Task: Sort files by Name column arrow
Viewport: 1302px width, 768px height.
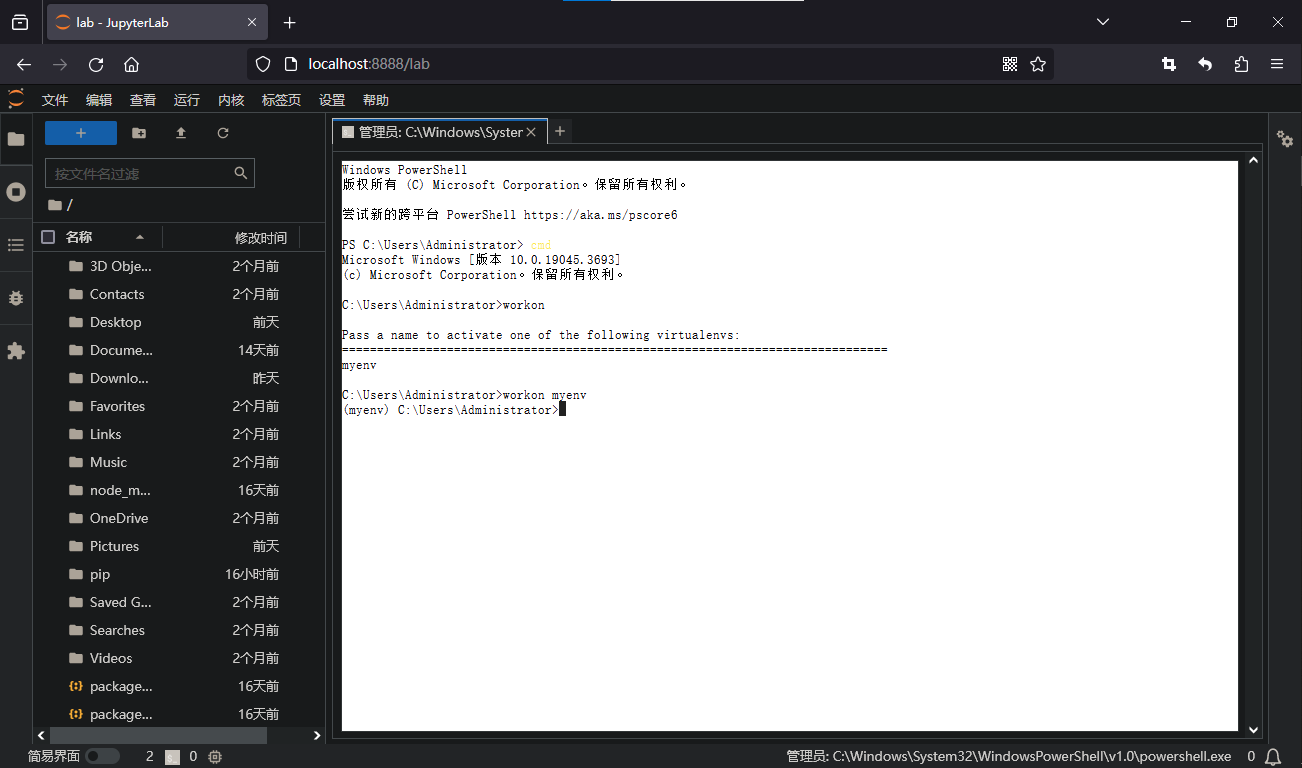Action: tap(140, 237)
